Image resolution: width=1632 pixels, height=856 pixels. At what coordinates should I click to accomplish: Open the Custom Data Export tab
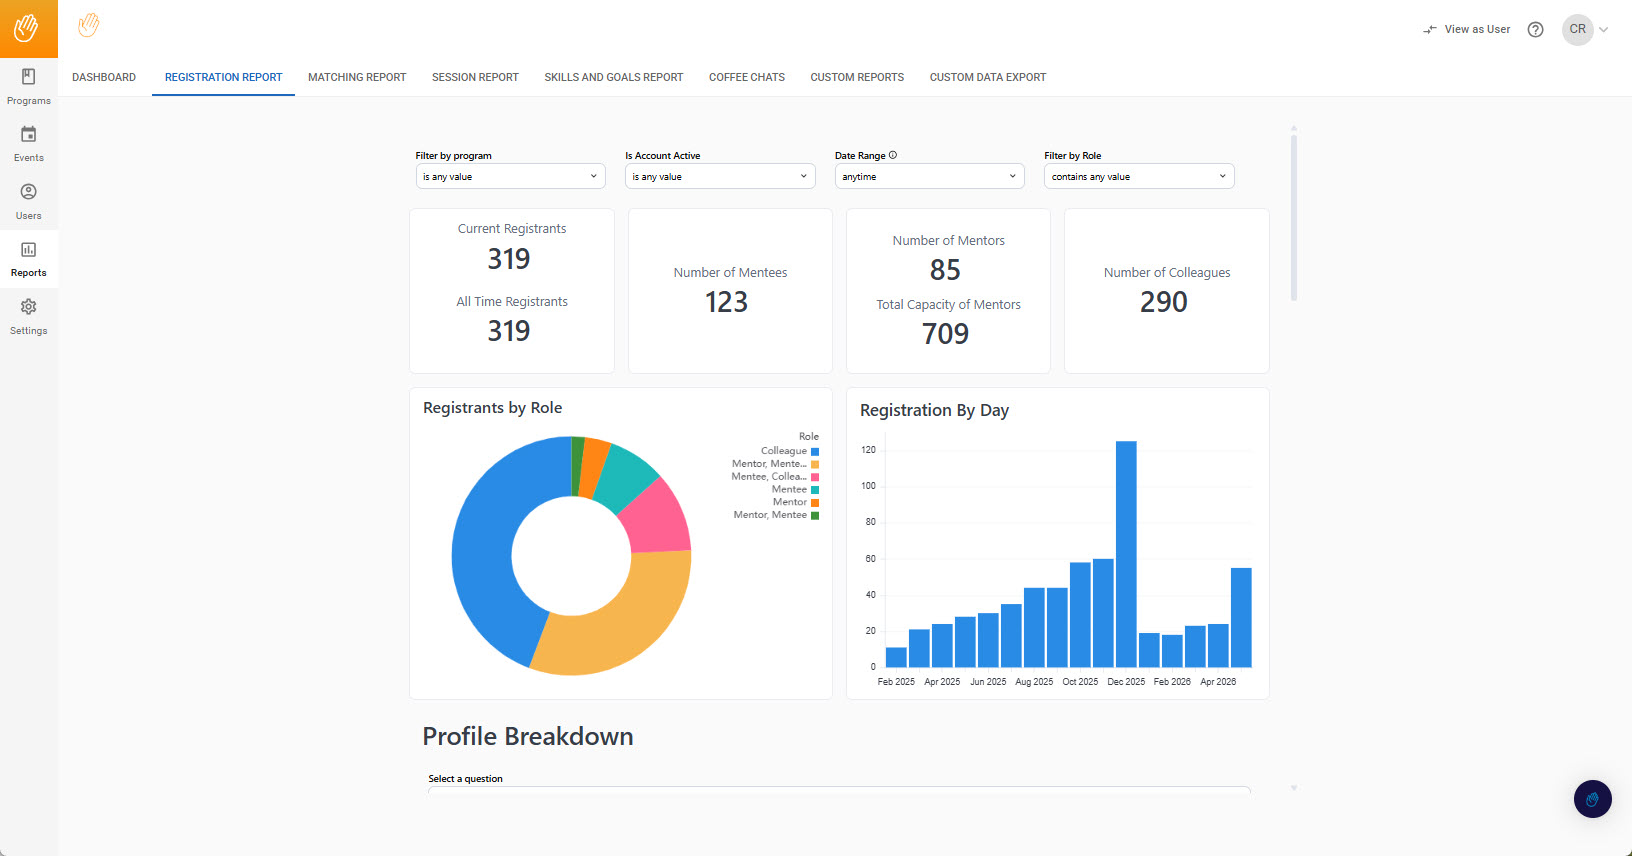[x=988, y=77]
